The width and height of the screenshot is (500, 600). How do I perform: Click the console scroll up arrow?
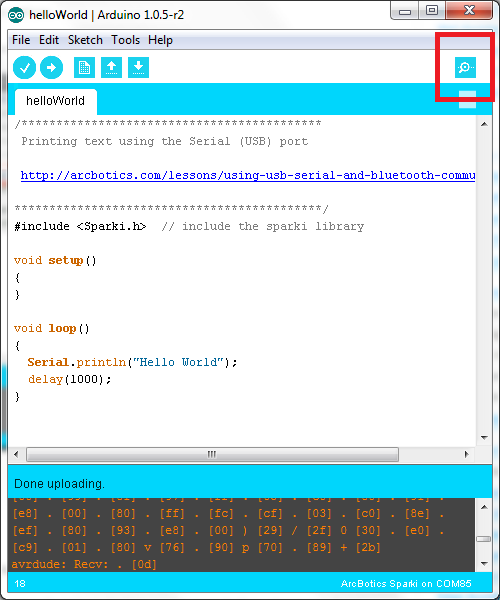[484, 507]
